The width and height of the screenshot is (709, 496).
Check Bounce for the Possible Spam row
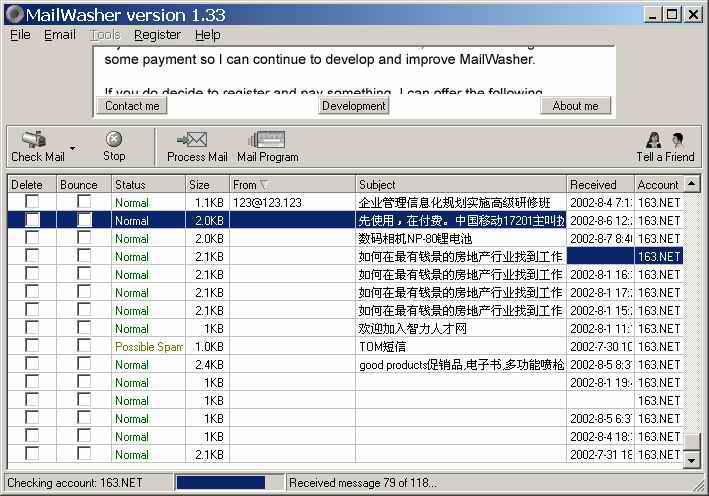[84, 346]
